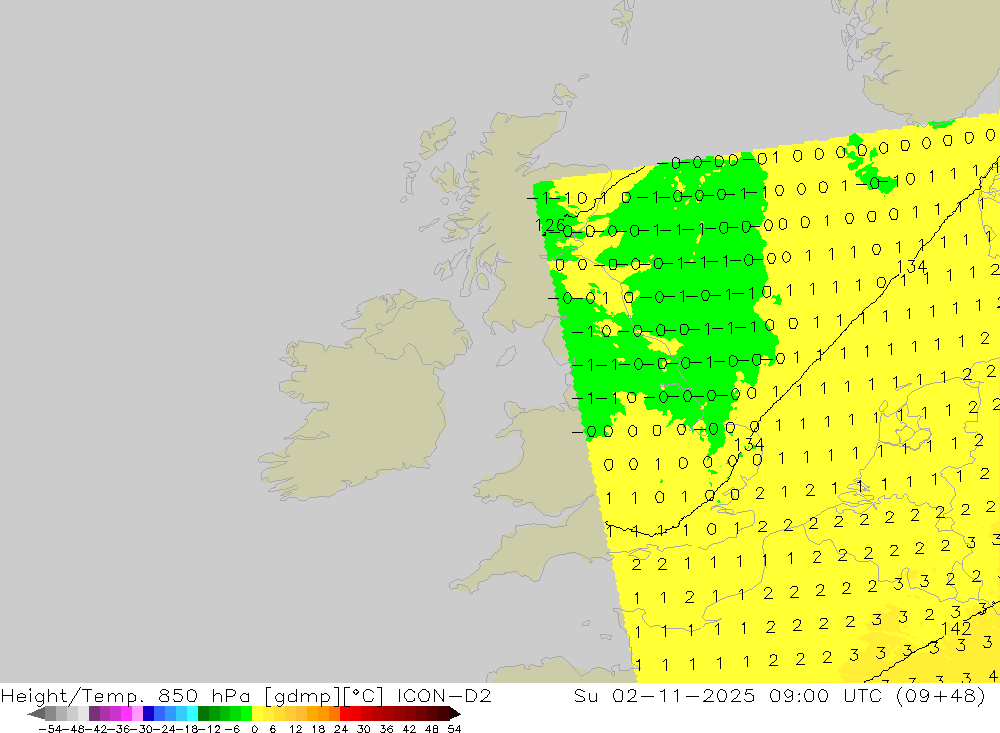Select the bright red swatch above 24
1000x733 pixels.
pyautogui.click(x=345, y=714)
